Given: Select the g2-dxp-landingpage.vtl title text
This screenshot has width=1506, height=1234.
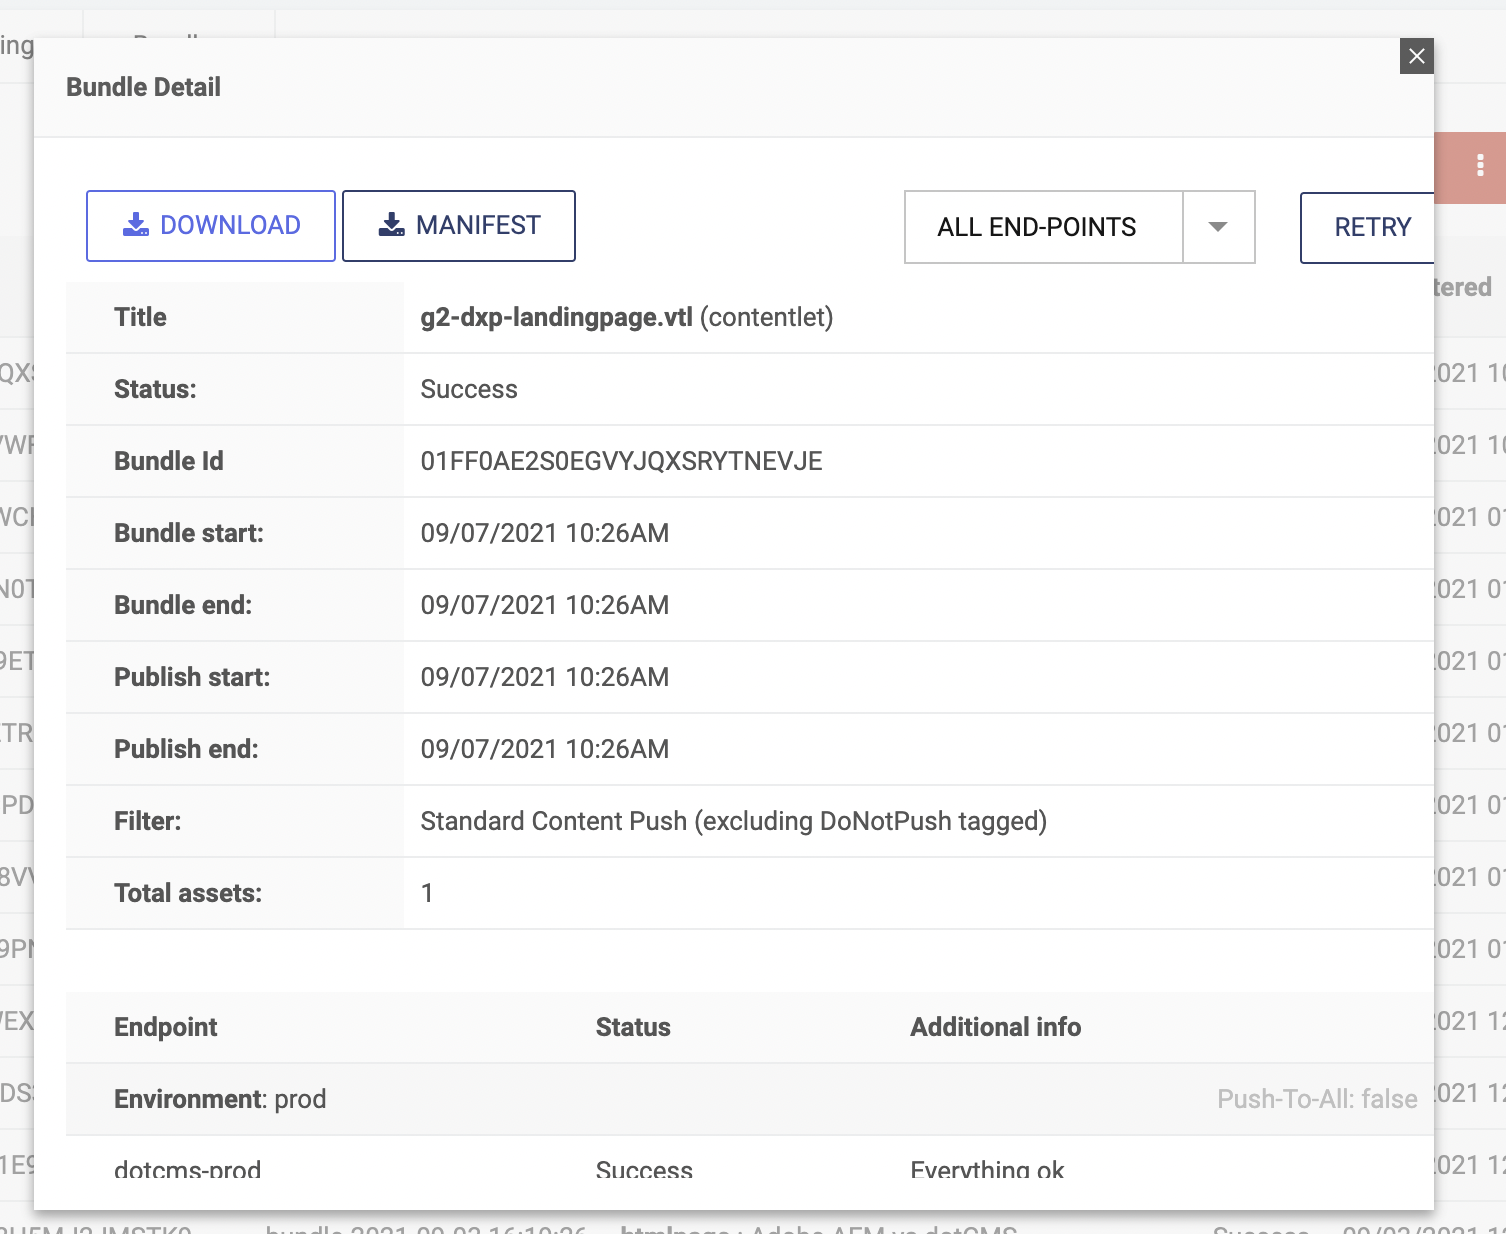Looking at the screenshot, I should click(x=556, y=317).
